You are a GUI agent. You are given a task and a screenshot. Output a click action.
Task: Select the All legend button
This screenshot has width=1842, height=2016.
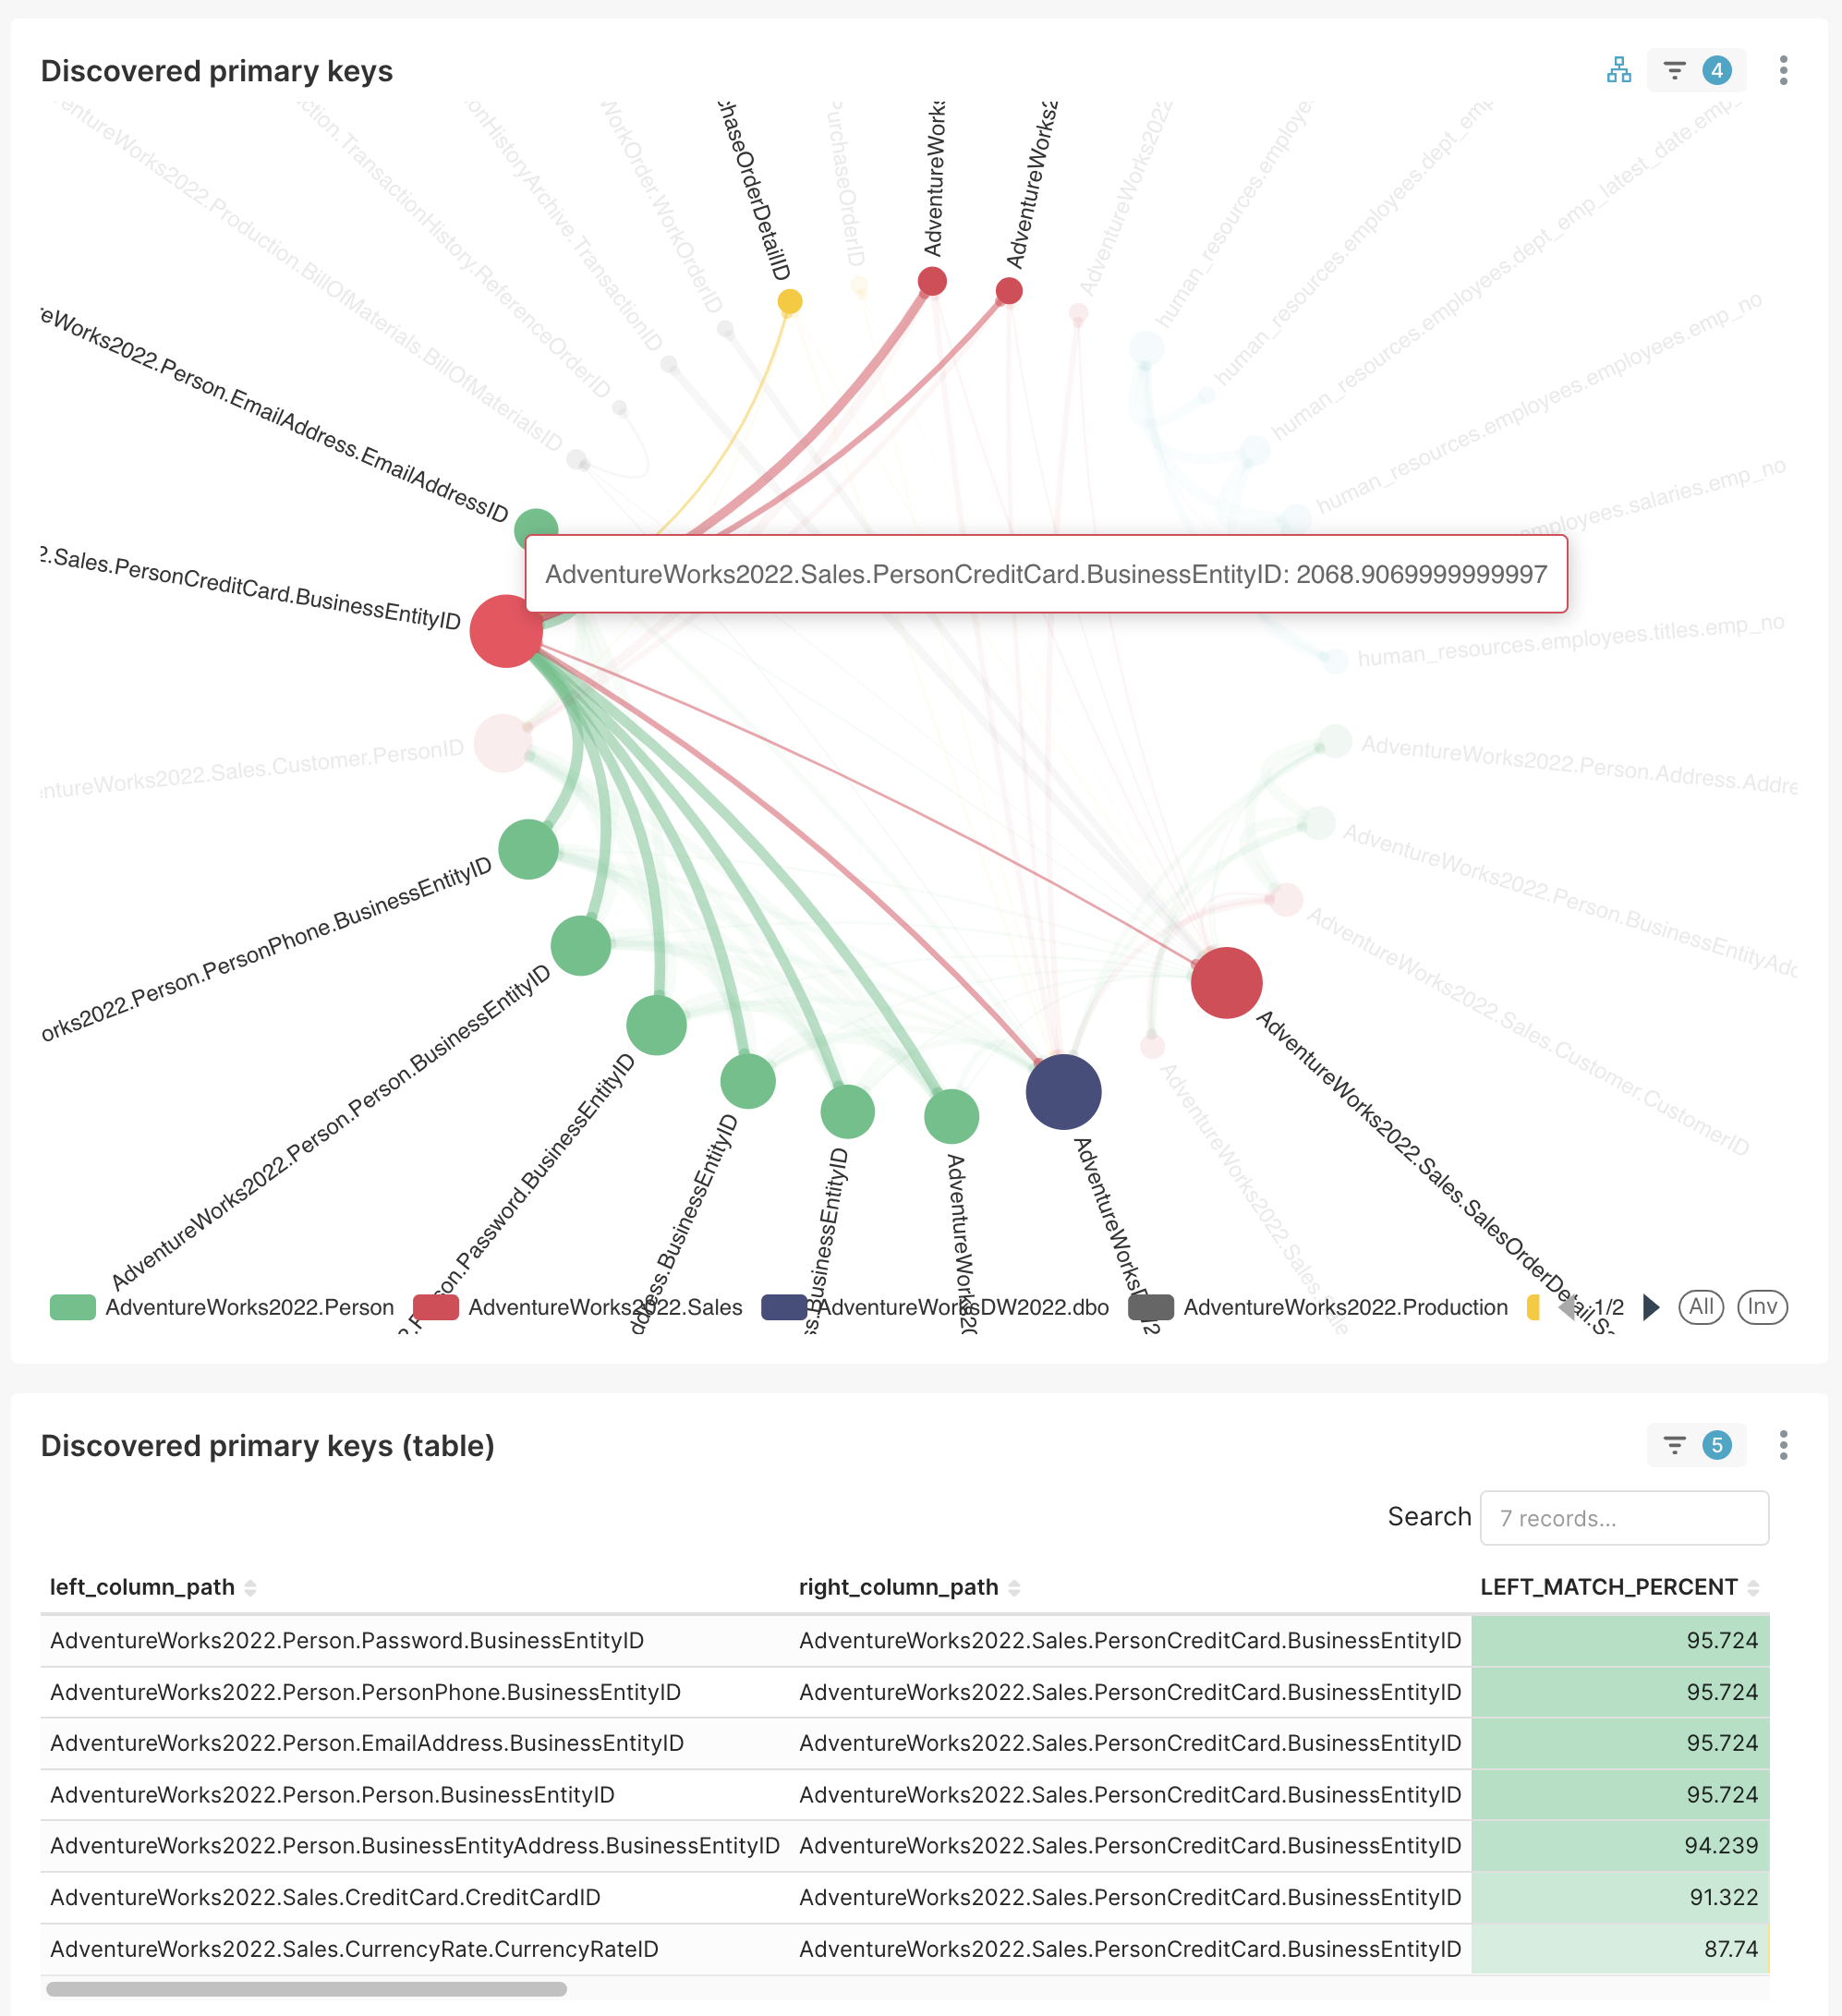coord(1700,1307)
